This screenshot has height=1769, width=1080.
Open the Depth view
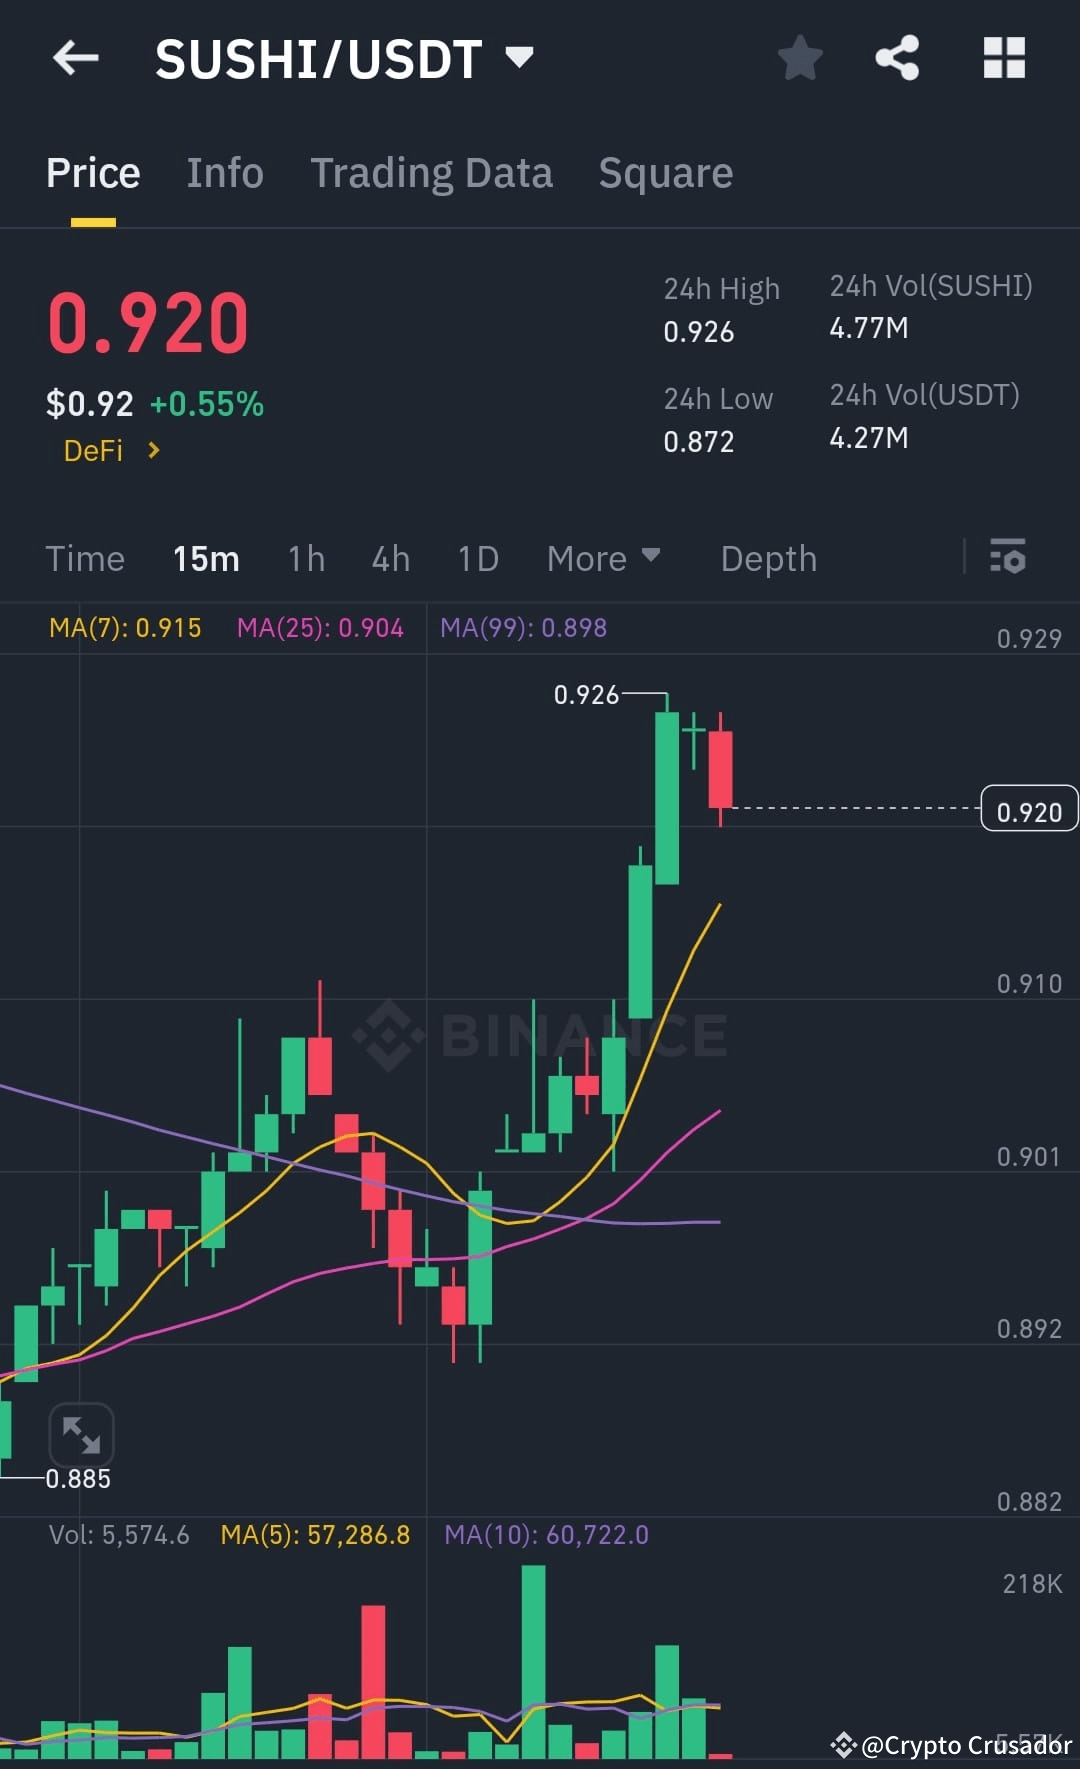point(768,558)
